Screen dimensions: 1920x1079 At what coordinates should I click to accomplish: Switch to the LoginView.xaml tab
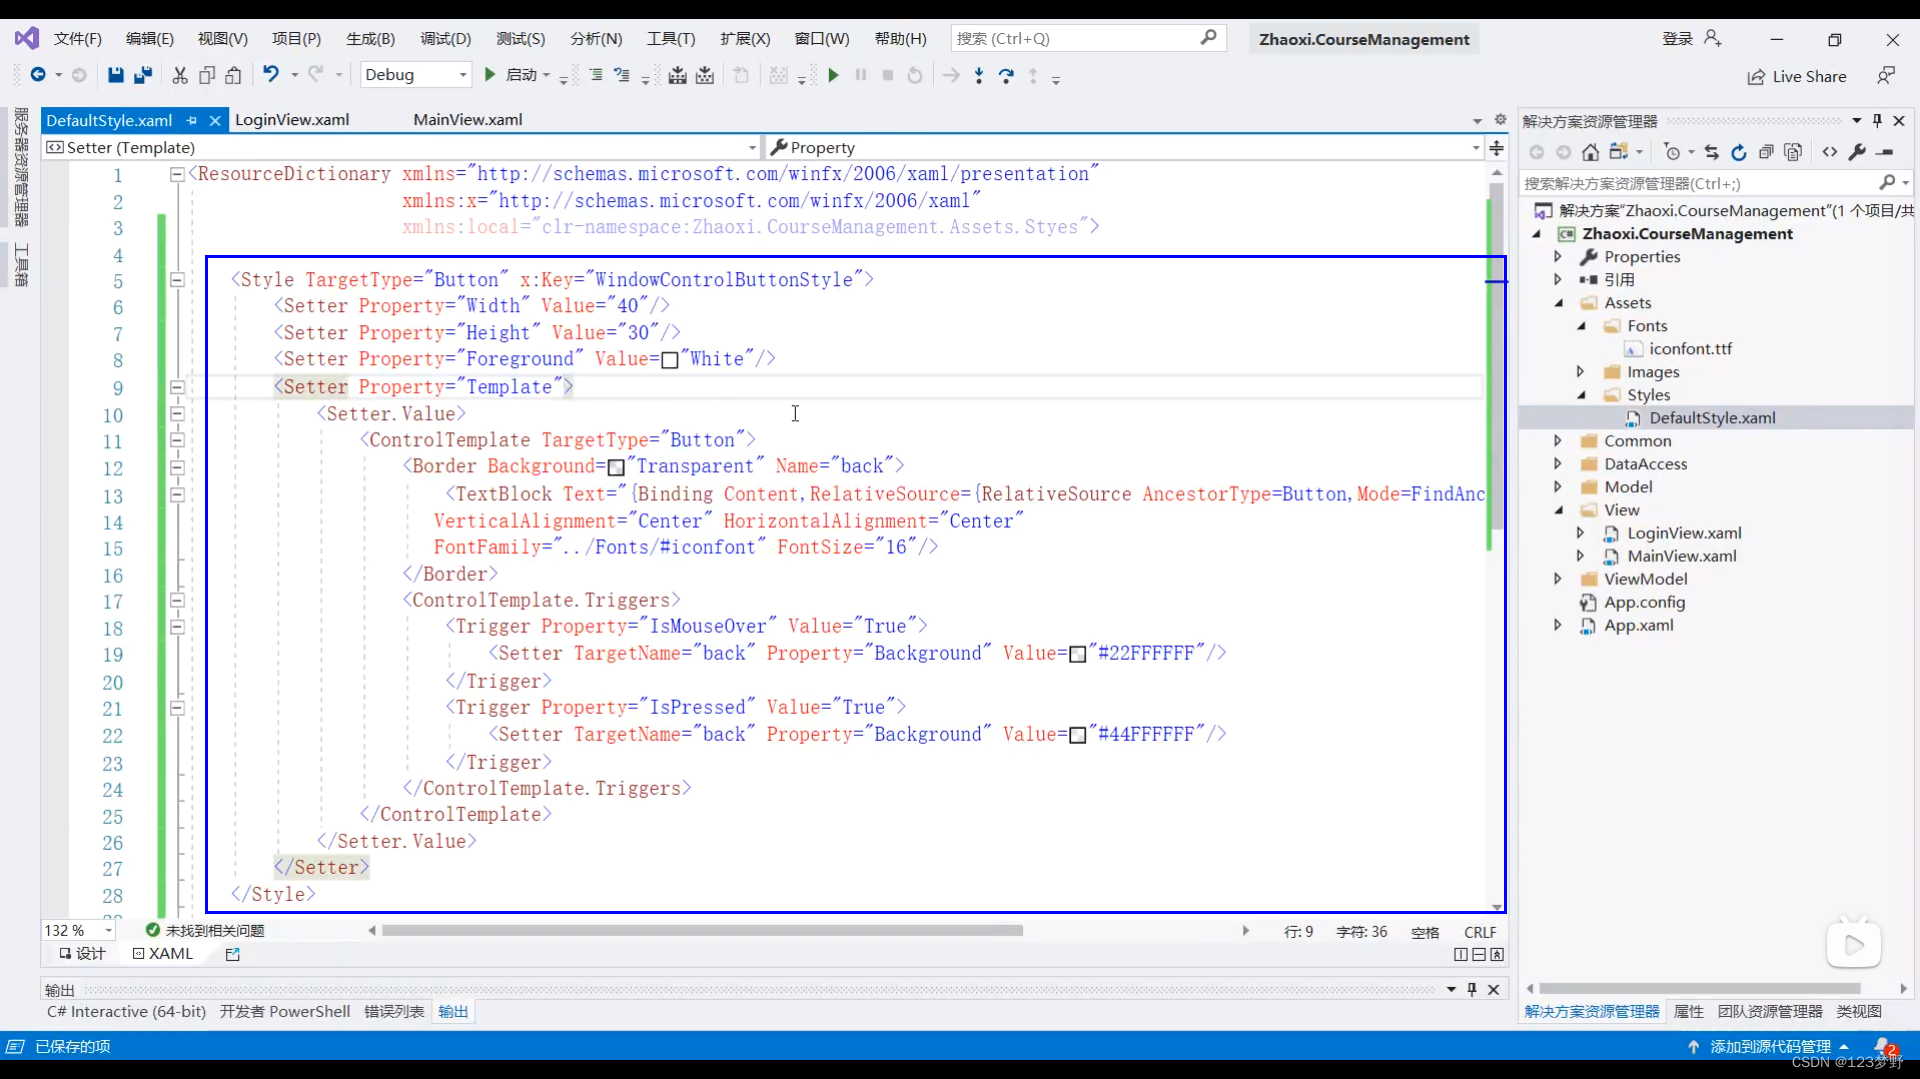click(x=292, y=119)
